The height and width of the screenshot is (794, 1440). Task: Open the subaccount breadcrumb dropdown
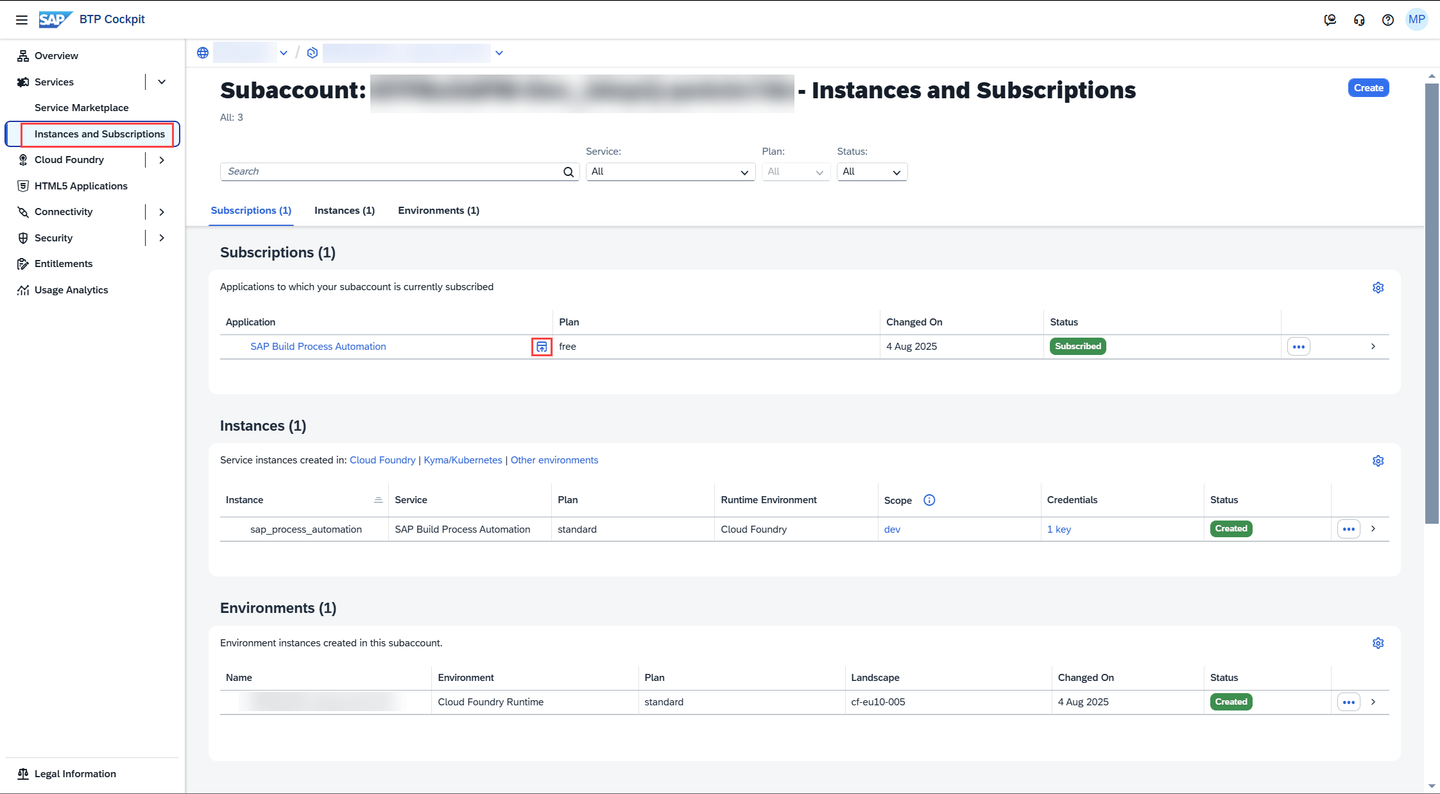pyautogui.click(x=499, y=53)
